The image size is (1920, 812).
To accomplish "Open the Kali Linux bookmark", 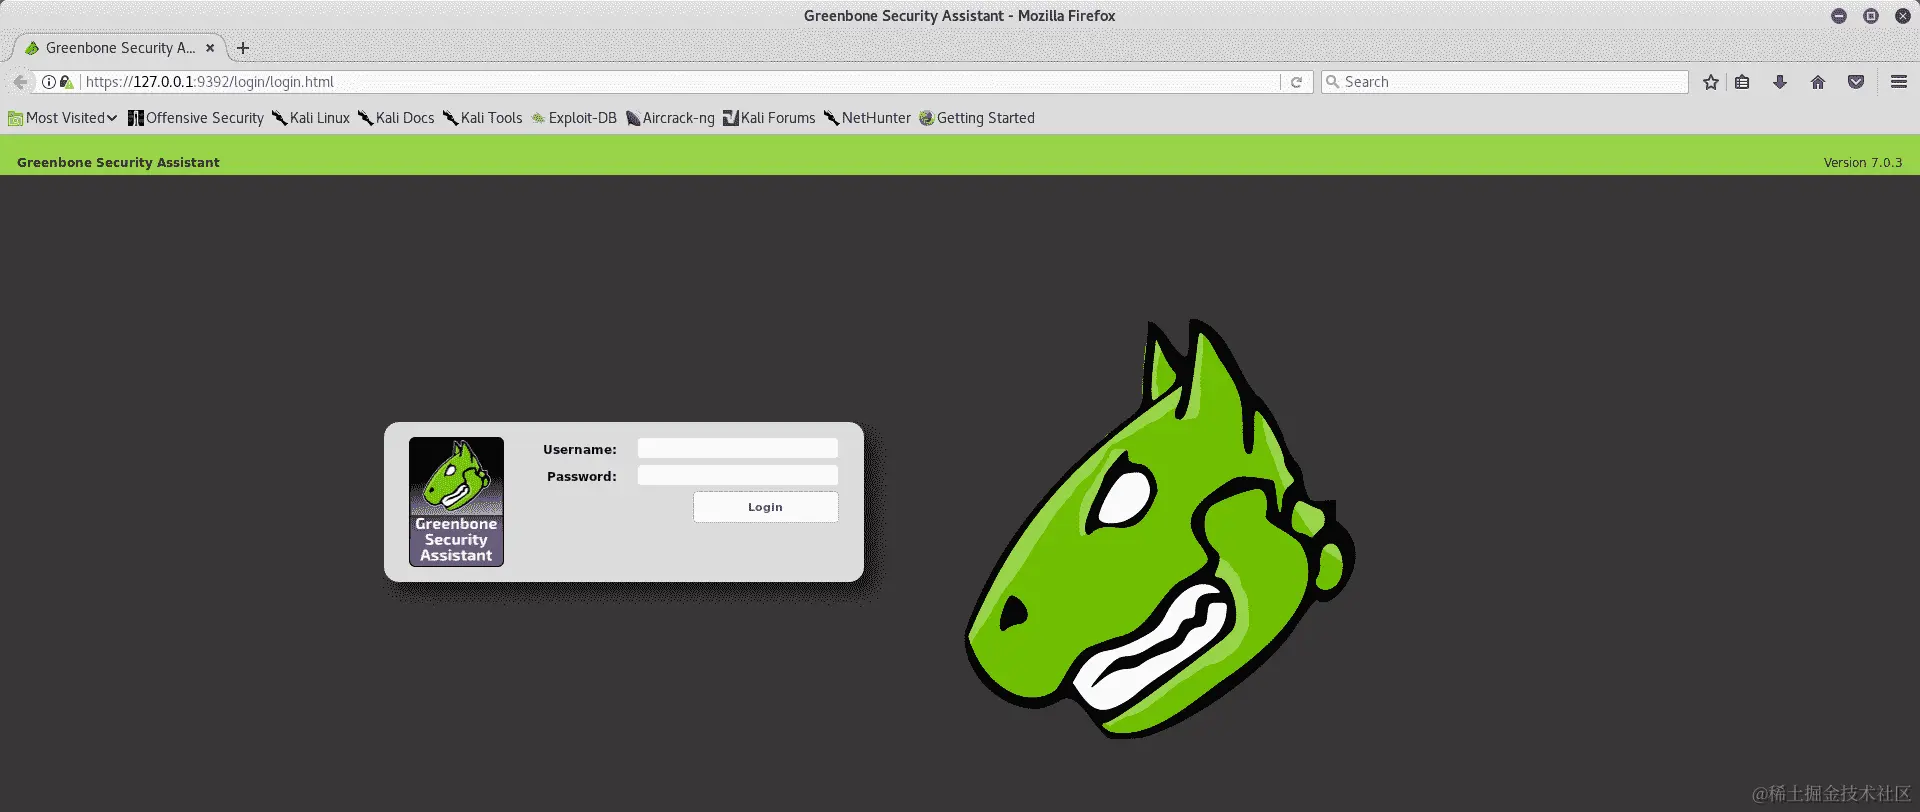I will (311, 118).
